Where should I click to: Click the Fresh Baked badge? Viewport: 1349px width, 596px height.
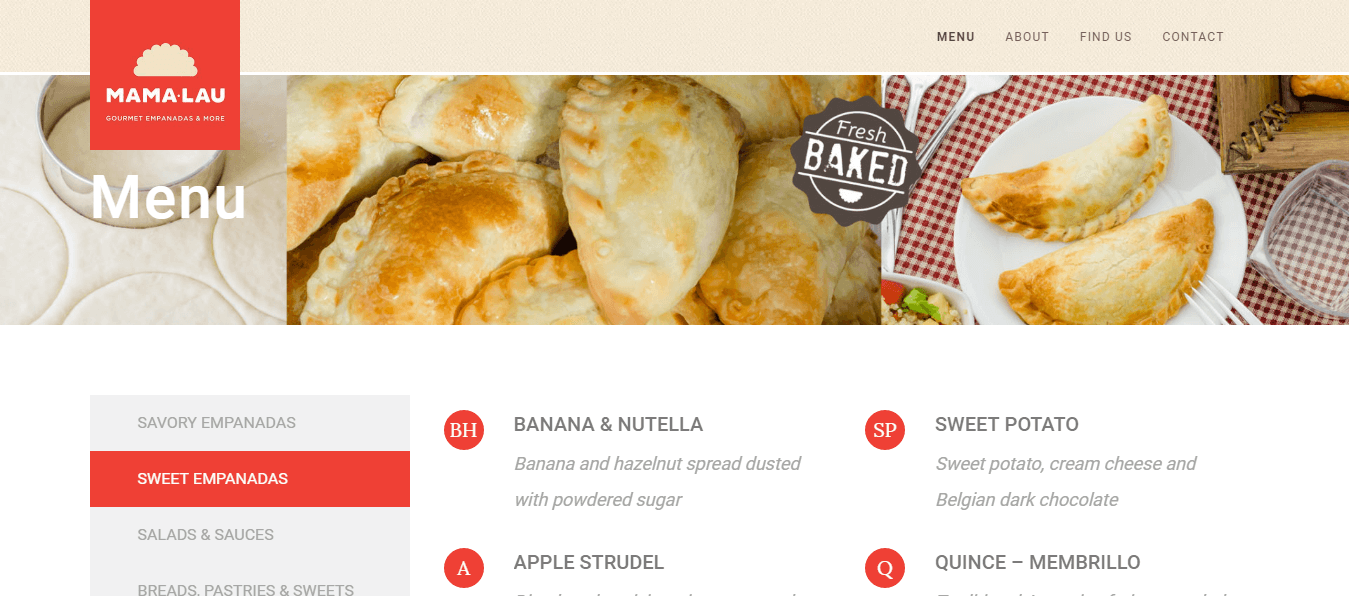pos(856,161)
